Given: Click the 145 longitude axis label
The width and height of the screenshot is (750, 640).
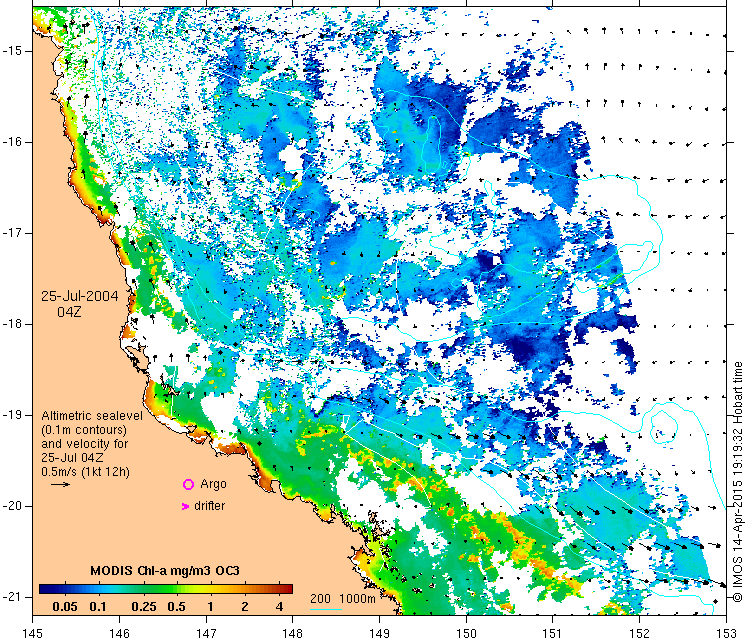Looking at the screenshot, I should [33, 633].
